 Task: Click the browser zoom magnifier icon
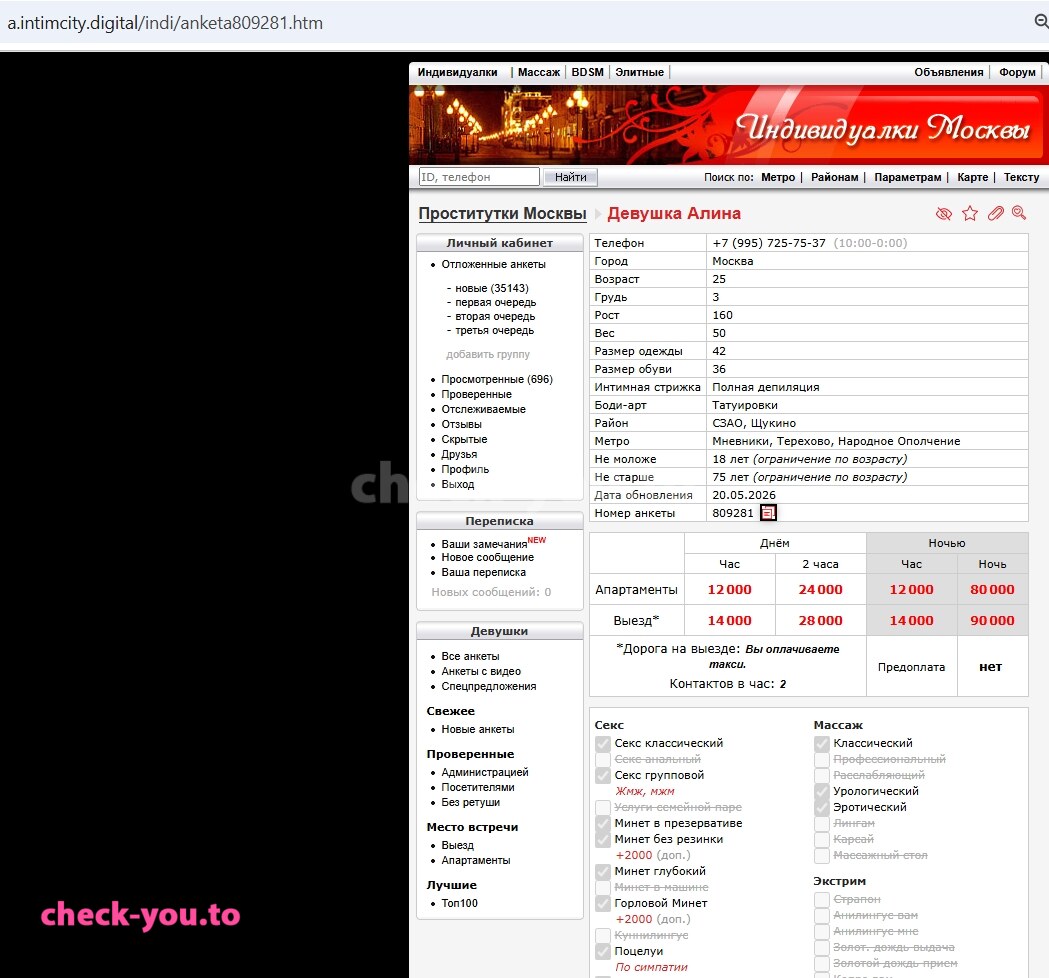tap(1042, 21)
